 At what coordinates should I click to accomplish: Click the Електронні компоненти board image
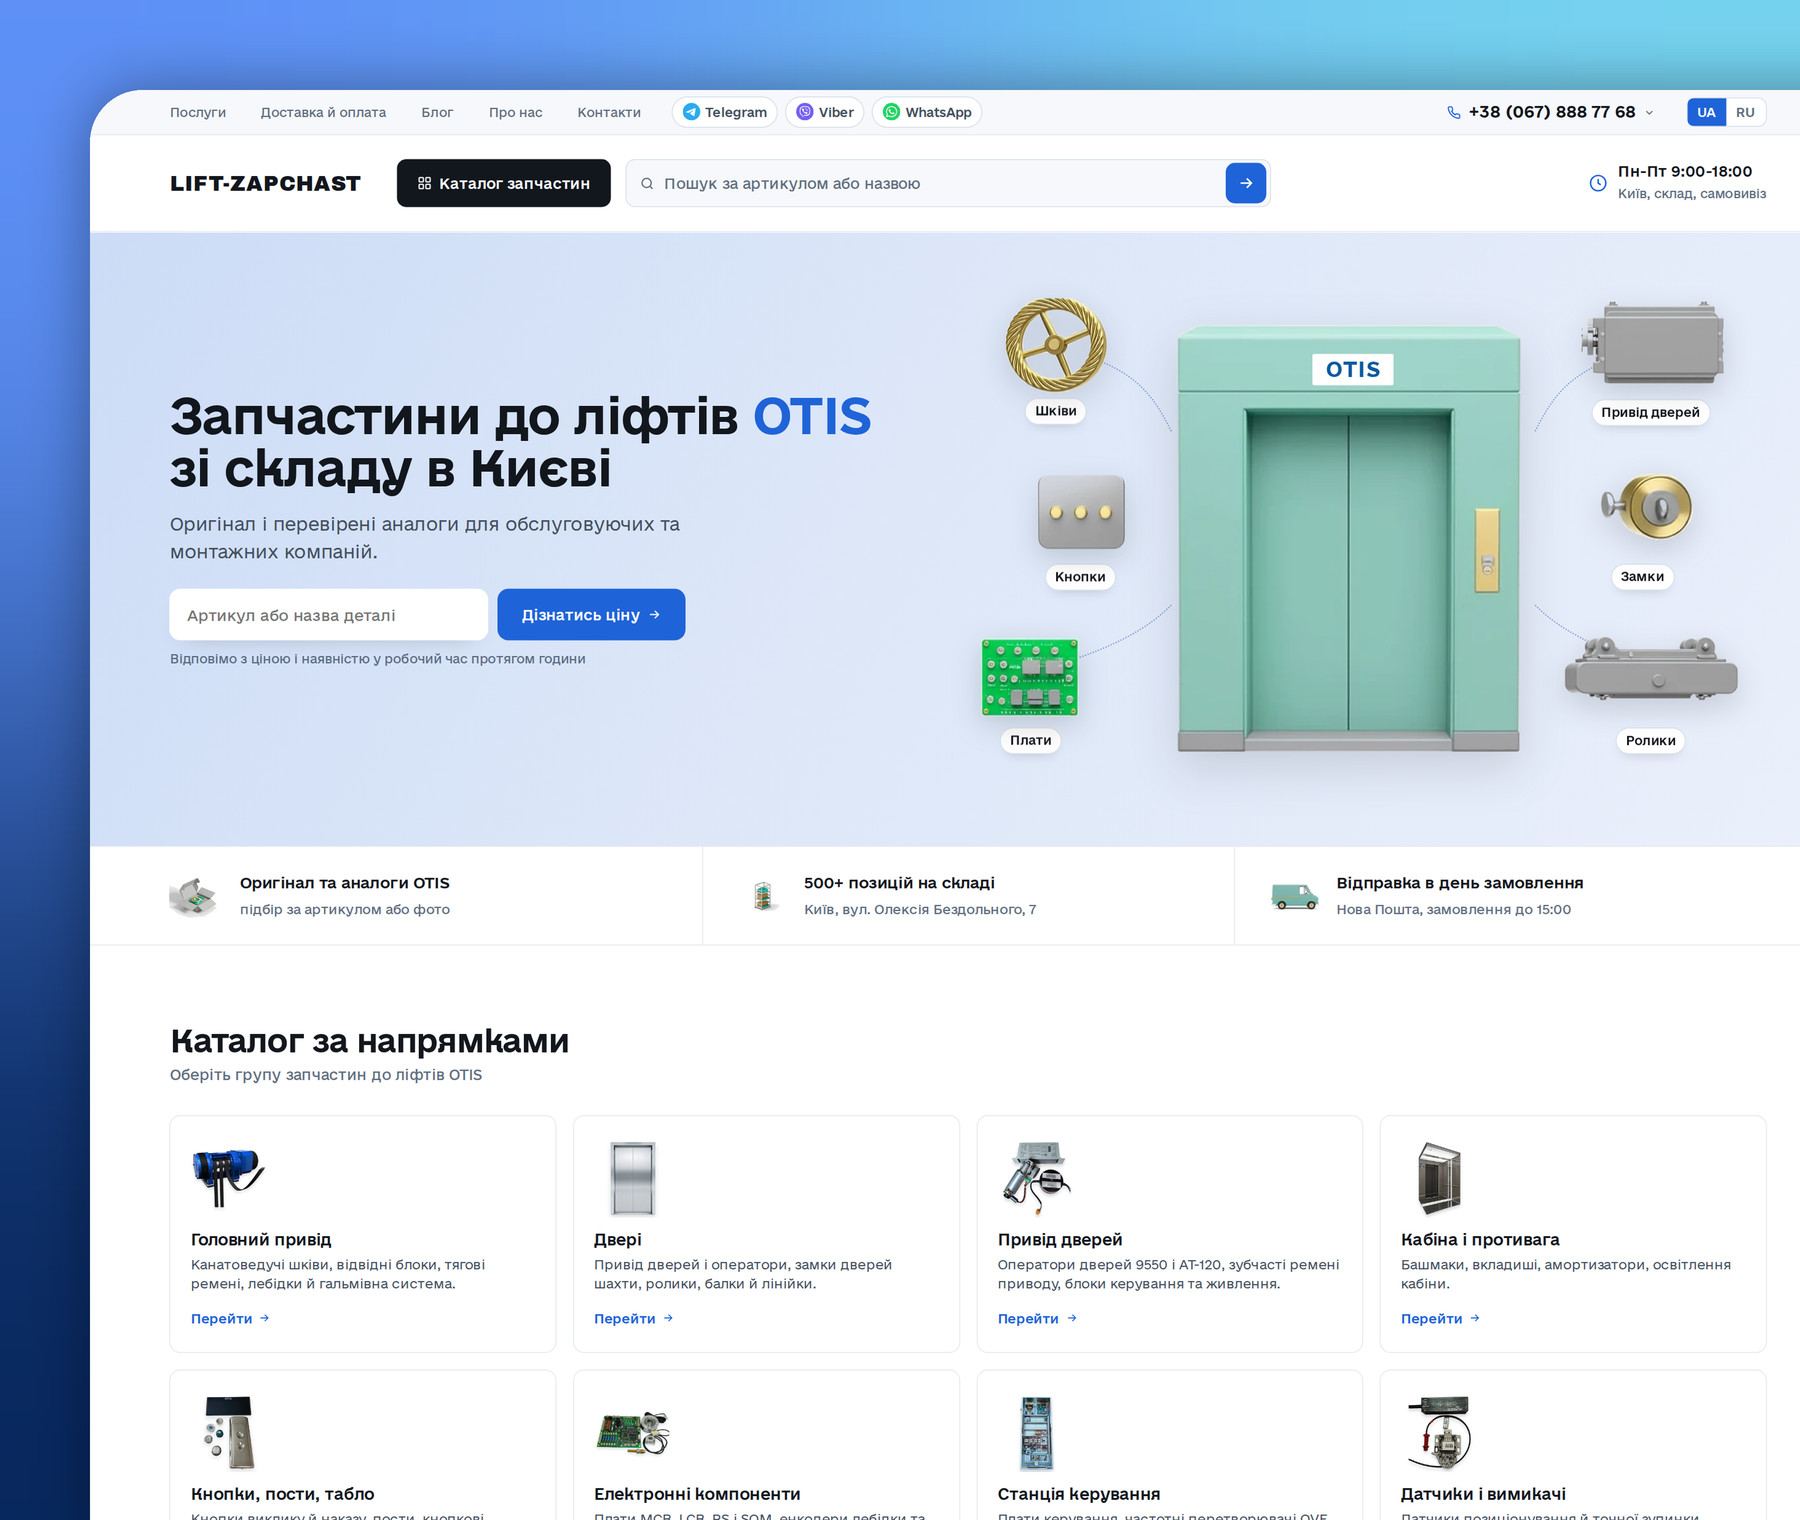pyautogui.click(x=633, y=1432)
